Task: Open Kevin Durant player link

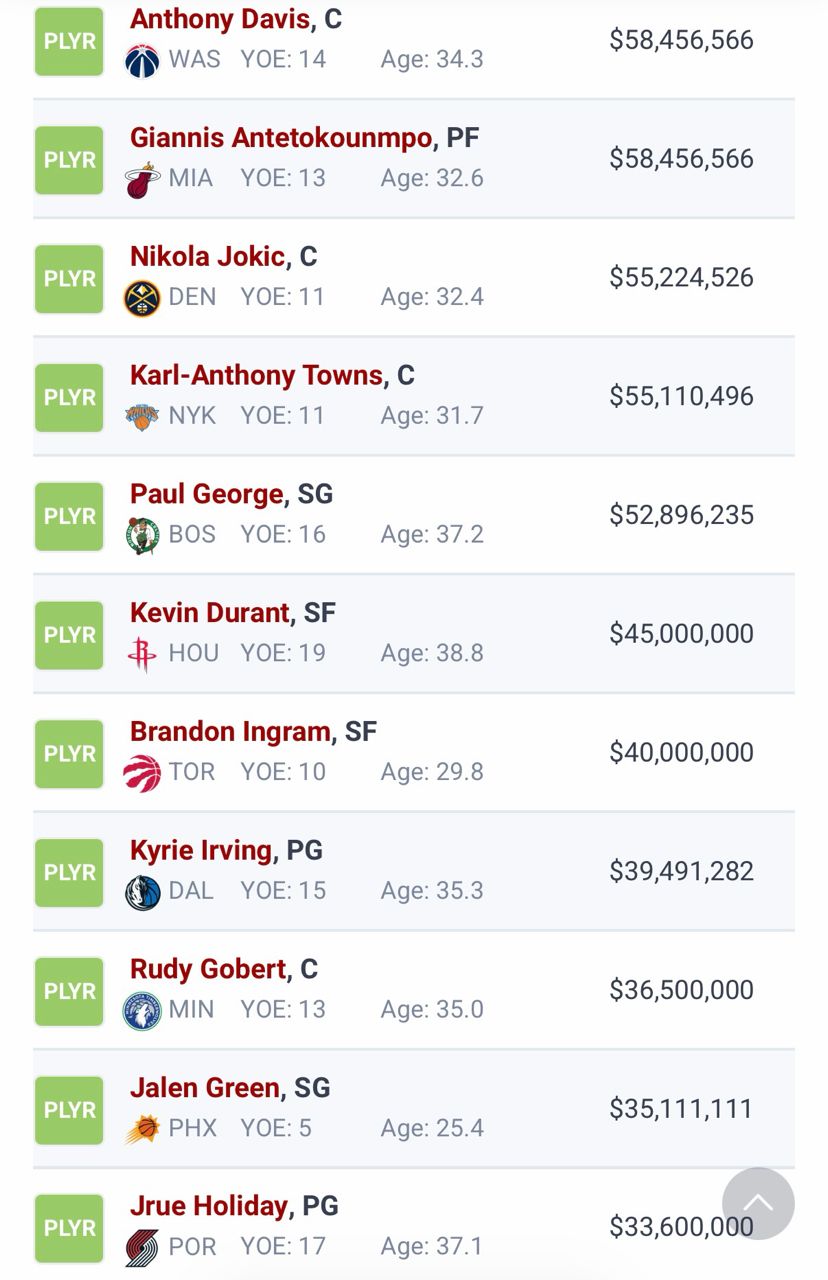Action: coord(210,613)
